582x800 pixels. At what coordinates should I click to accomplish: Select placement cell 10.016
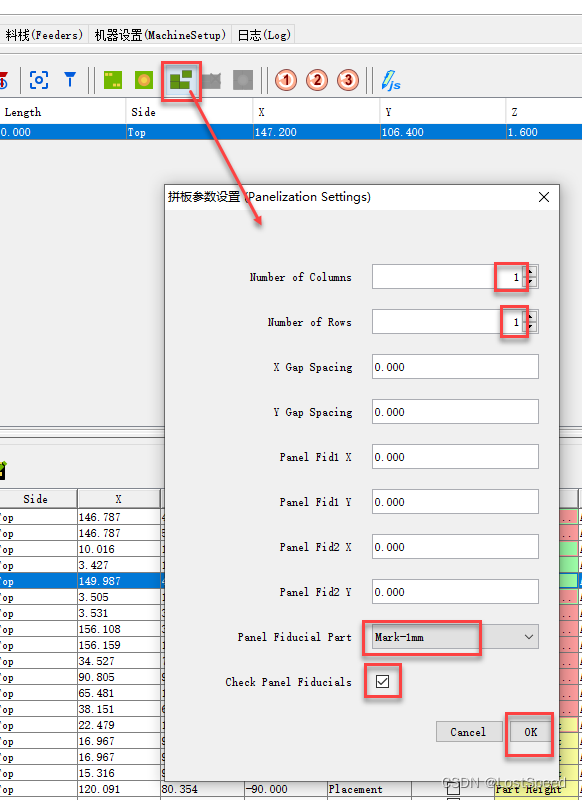pyautogui.click(x=118, y=549)
